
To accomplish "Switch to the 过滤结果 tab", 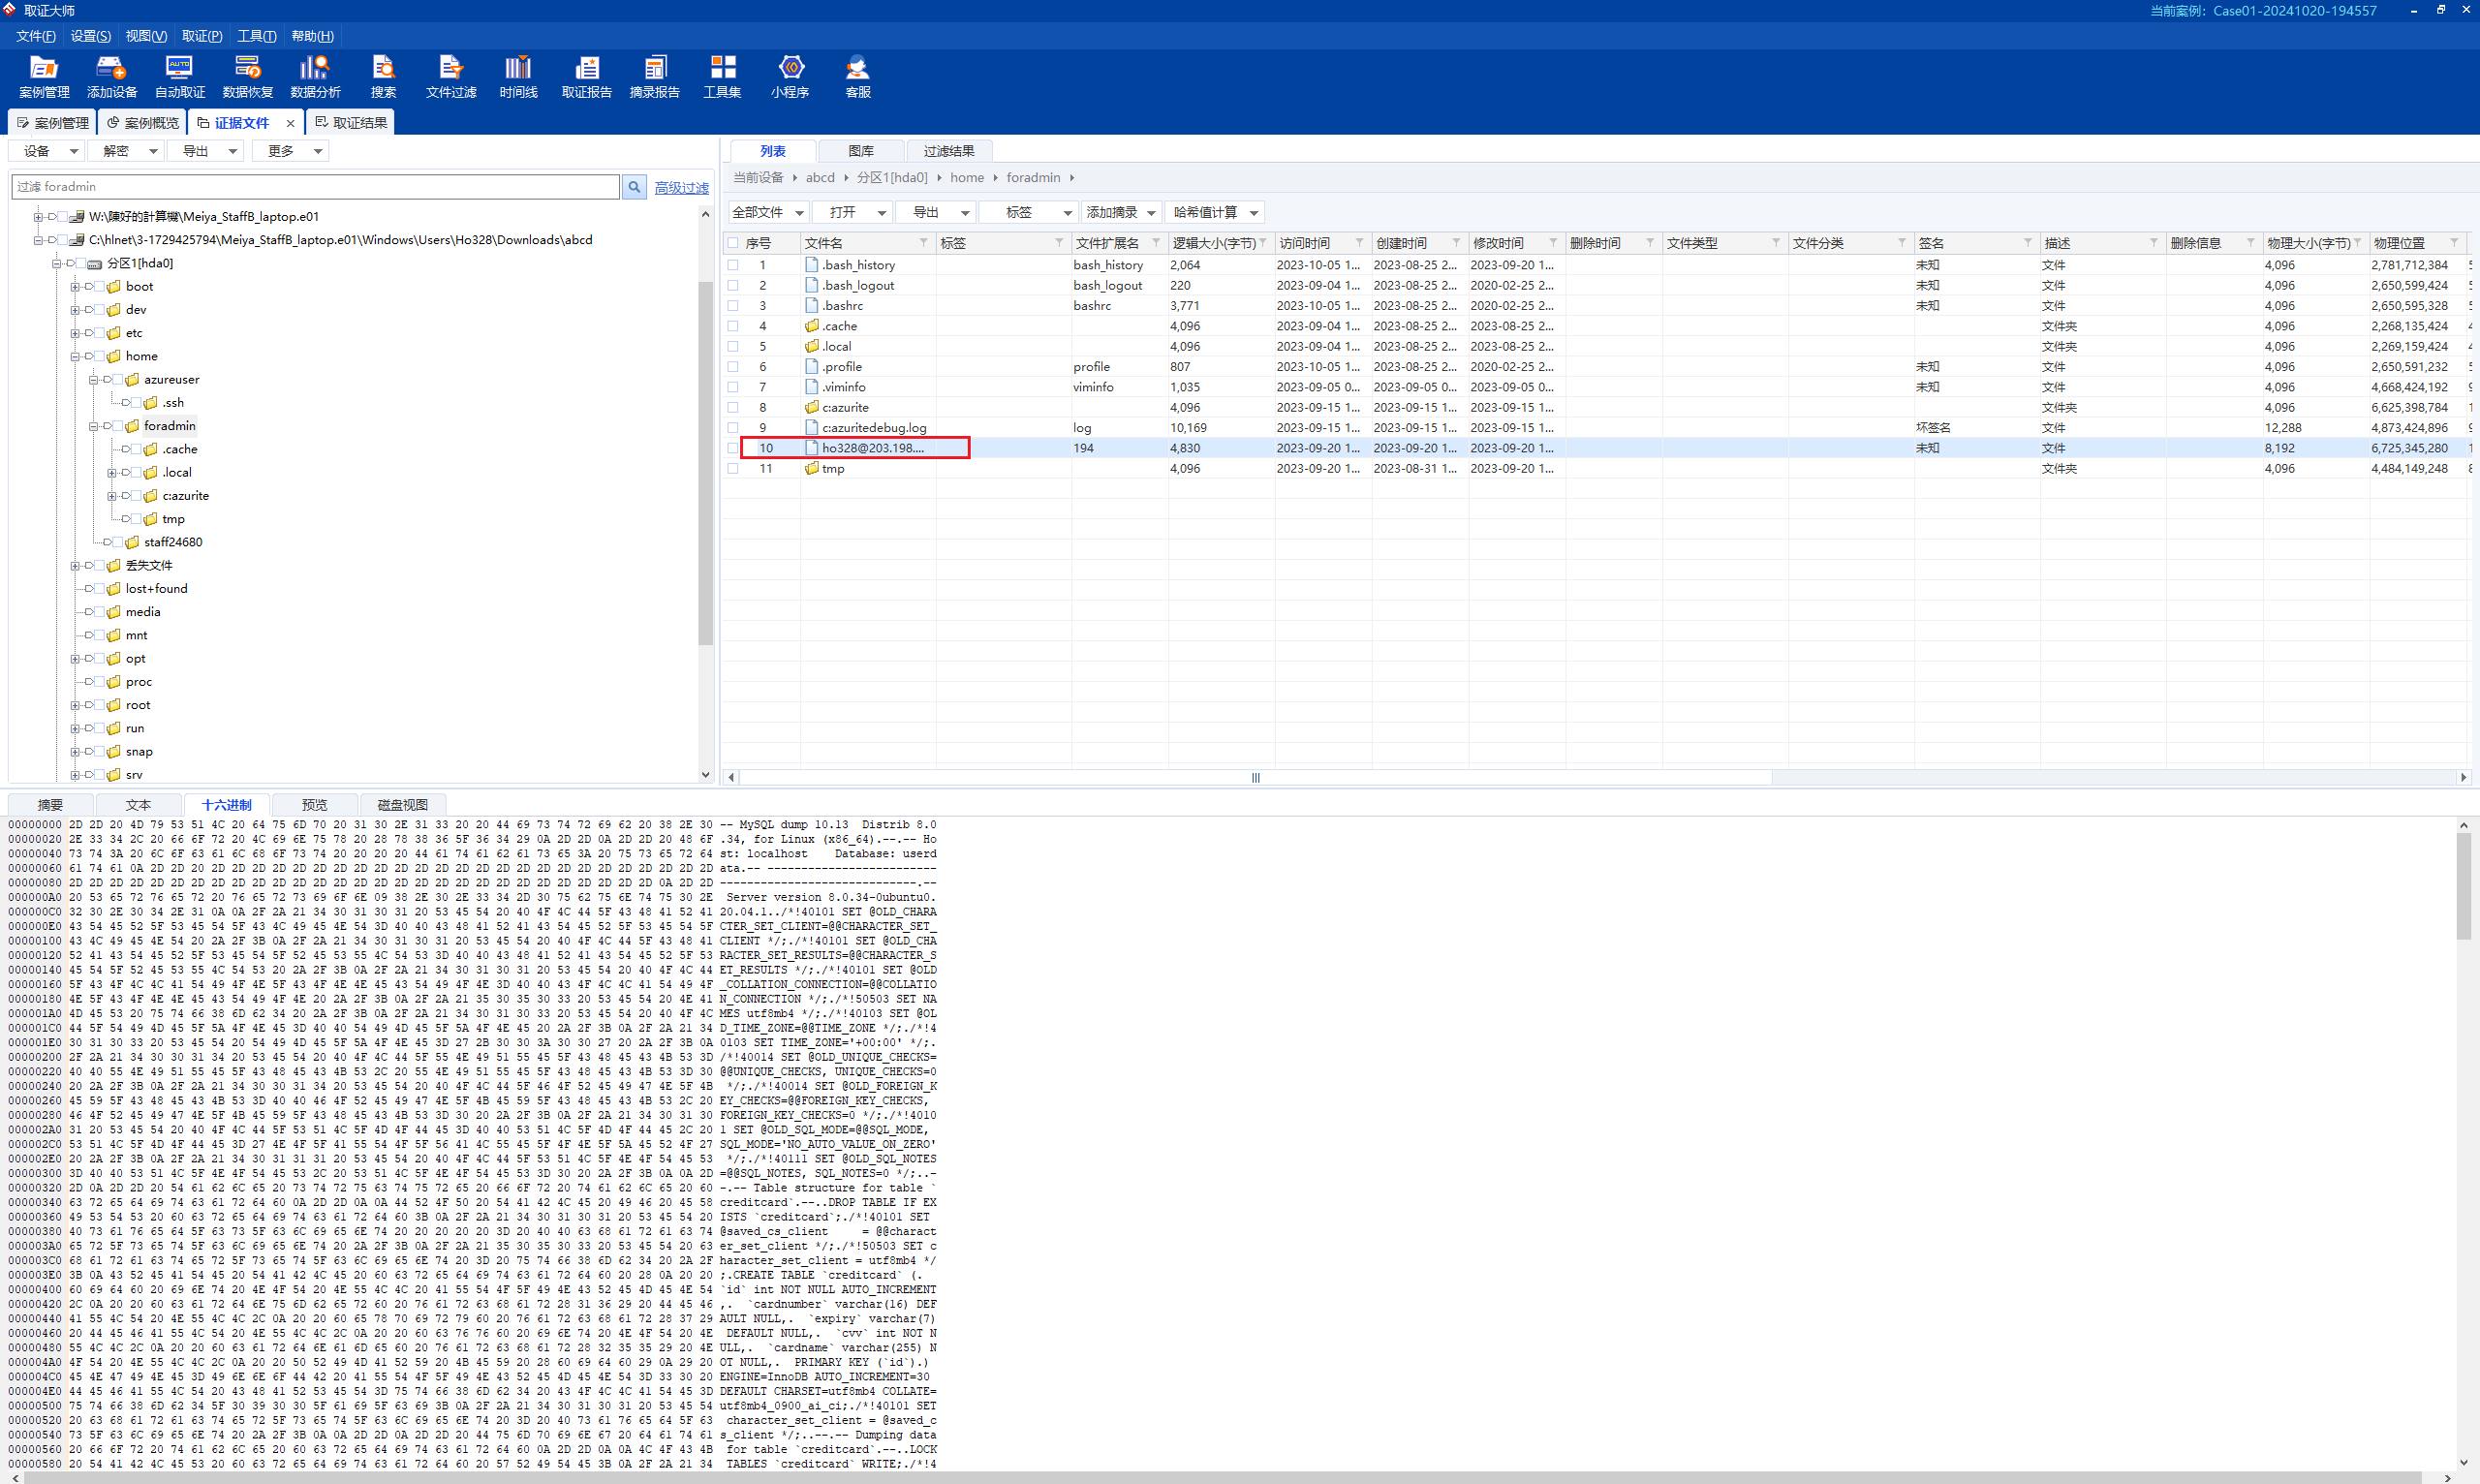I will (x=949, y=151).
